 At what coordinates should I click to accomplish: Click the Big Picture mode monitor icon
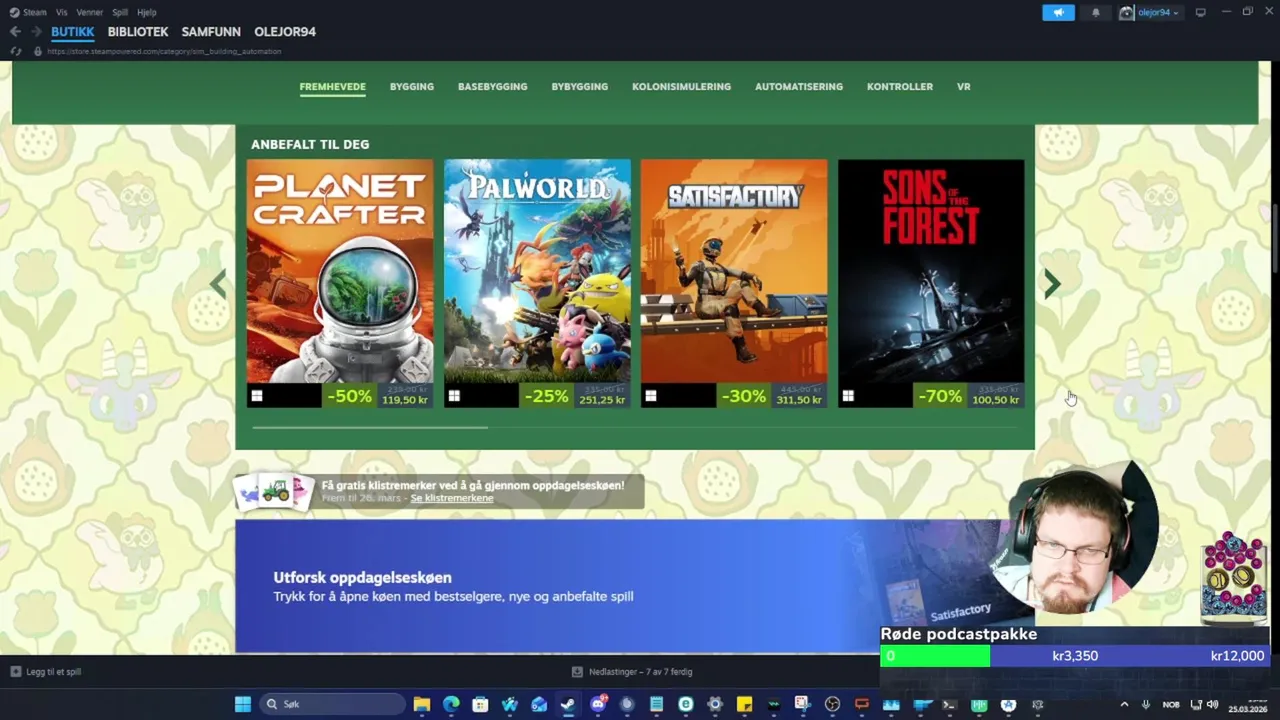point(1200,12)
